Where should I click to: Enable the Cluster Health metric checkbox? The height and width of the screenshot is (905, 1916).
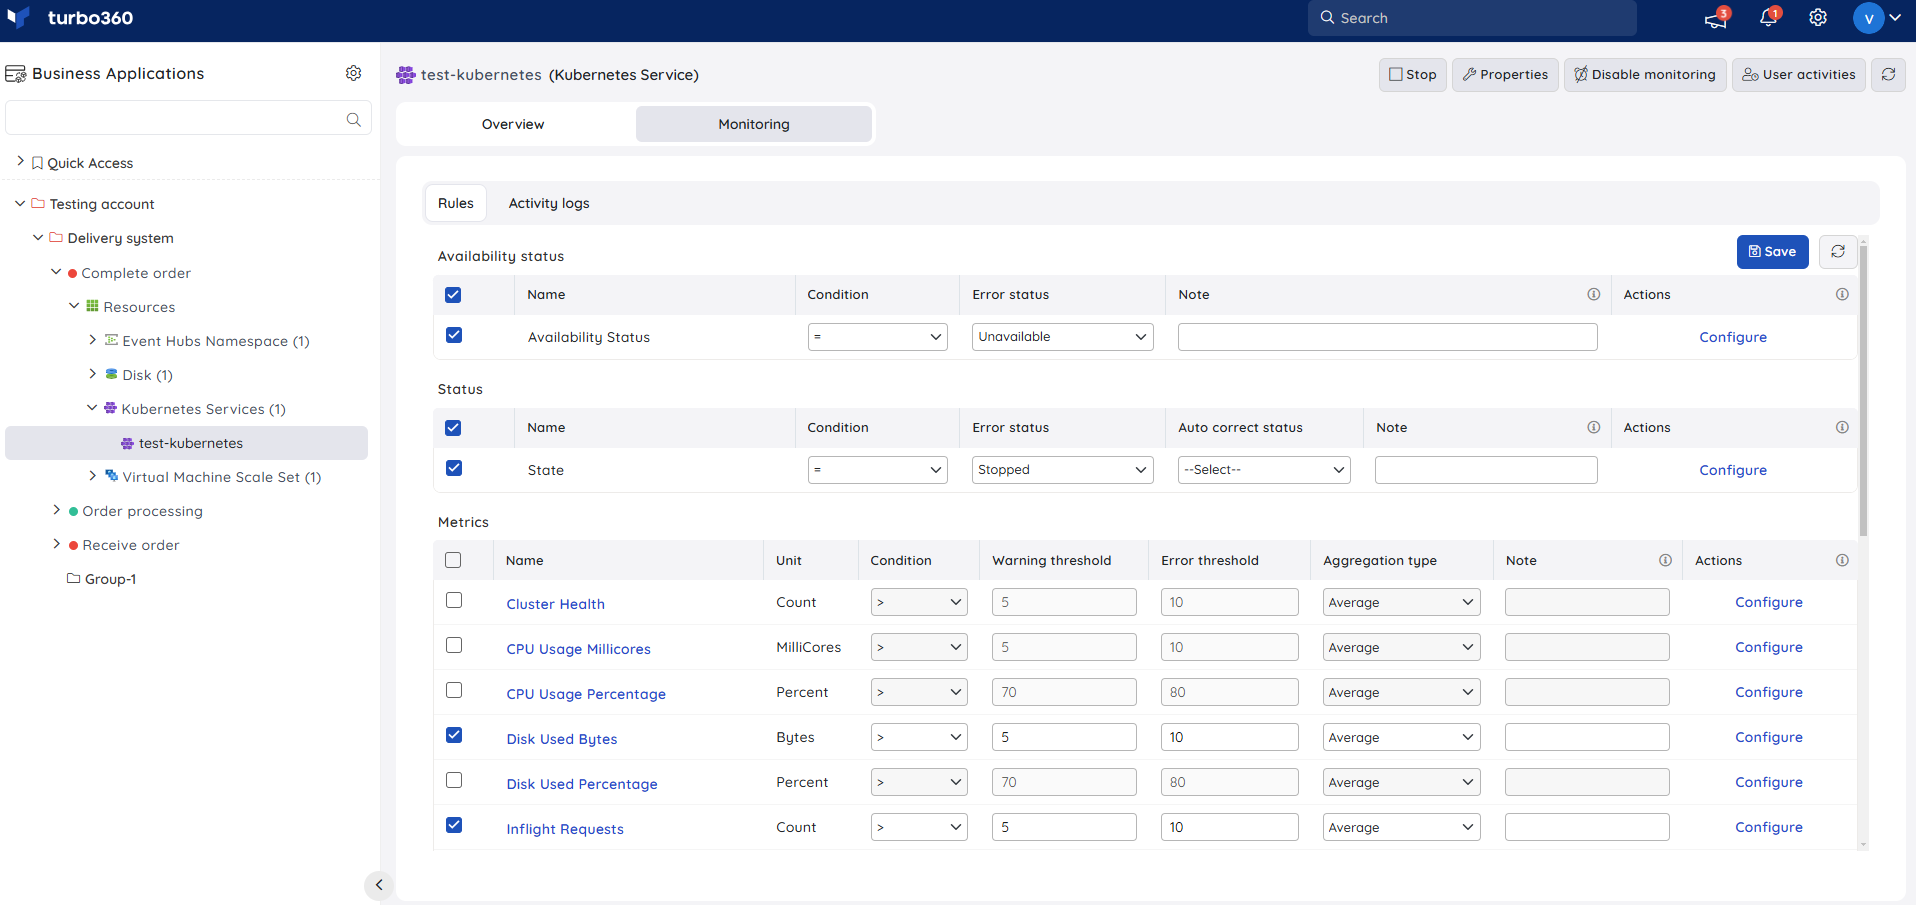click(454, 600)
